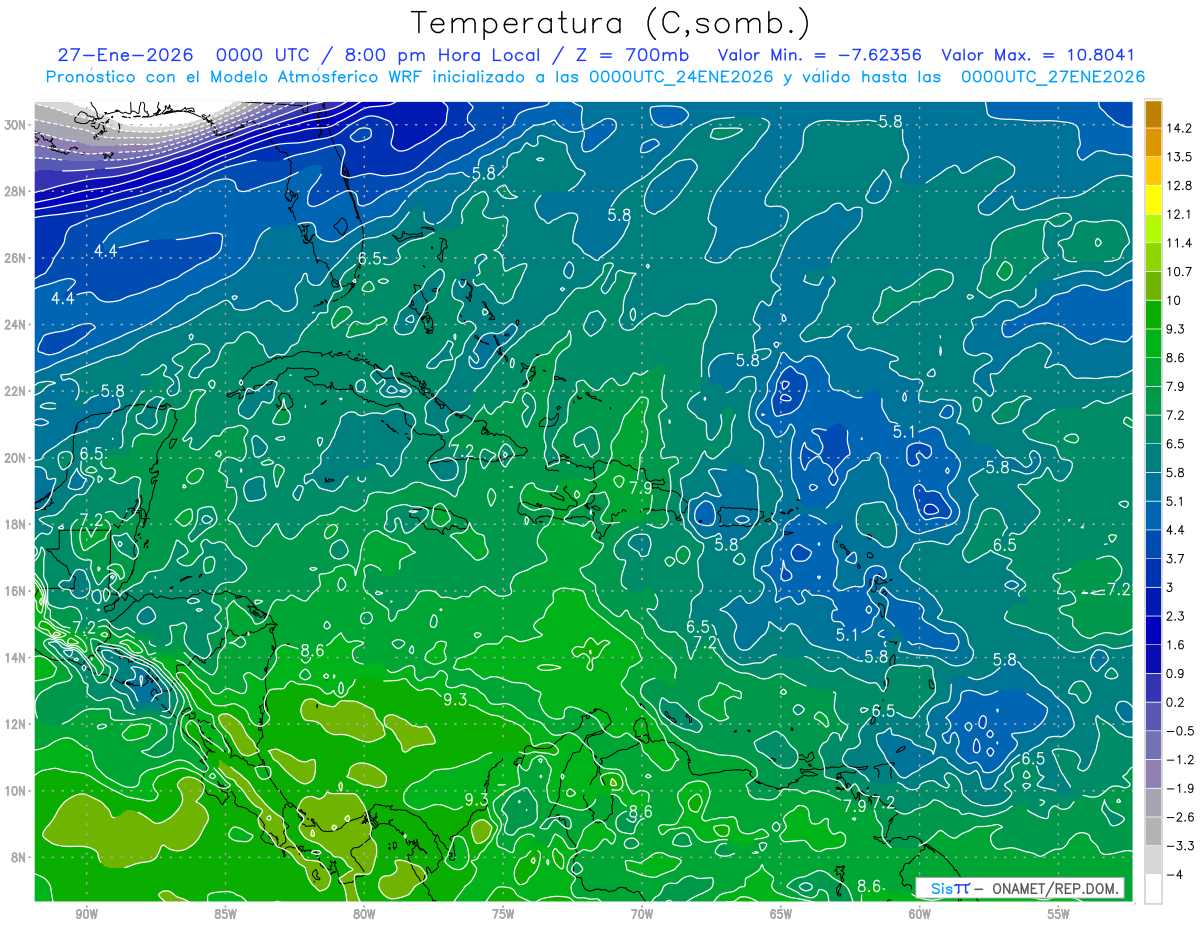
Task: Click the Pronóstico con el Modelo Atmosférico WRF line
Action: (595, 76)
